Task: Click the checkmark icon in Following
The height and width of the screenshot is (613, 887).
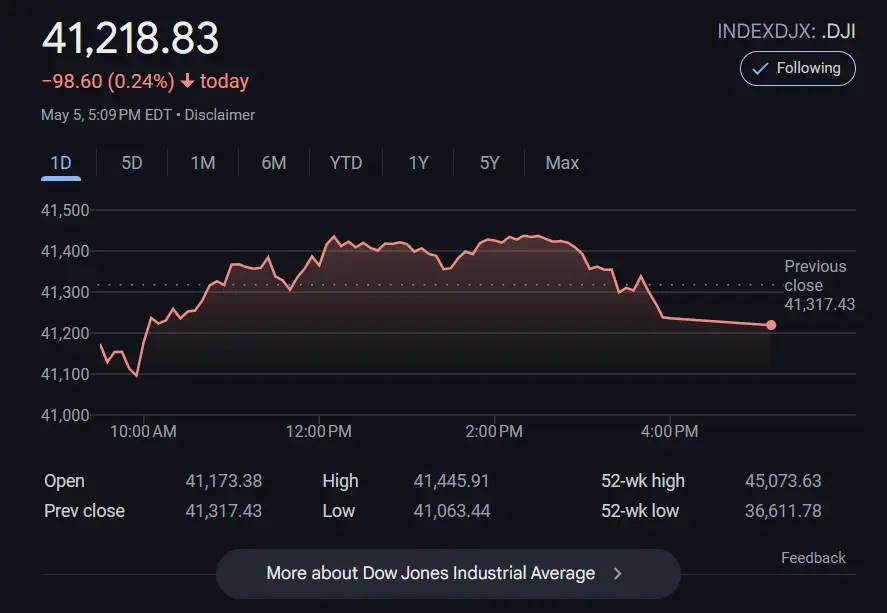Action: (x=760, y=68)
